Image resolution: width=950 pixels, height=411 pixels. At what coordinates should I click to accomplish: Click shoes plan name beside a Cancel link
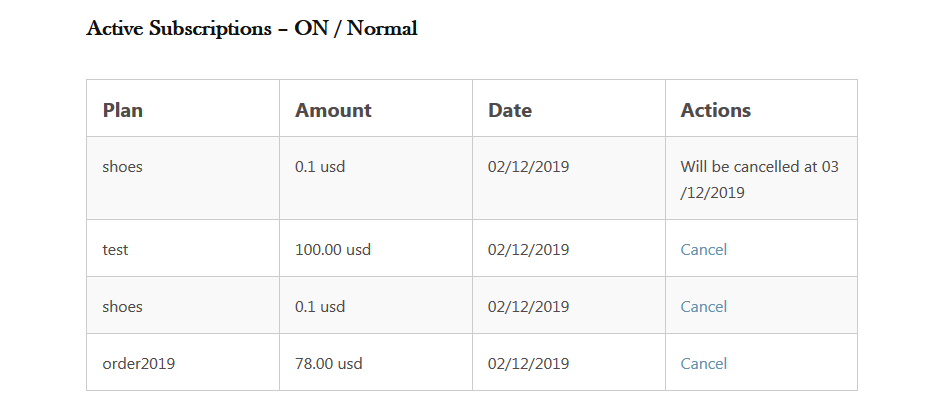click(x=122, y=306)
